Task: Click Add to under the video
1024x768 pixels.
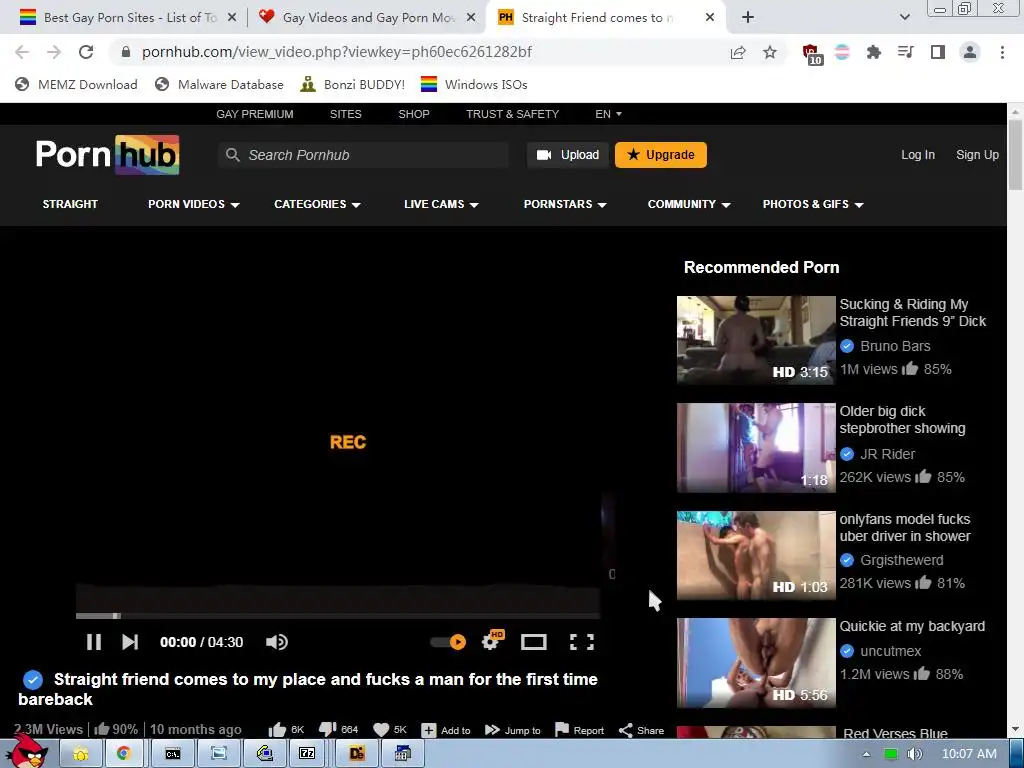Action: [x=446, y=730]
